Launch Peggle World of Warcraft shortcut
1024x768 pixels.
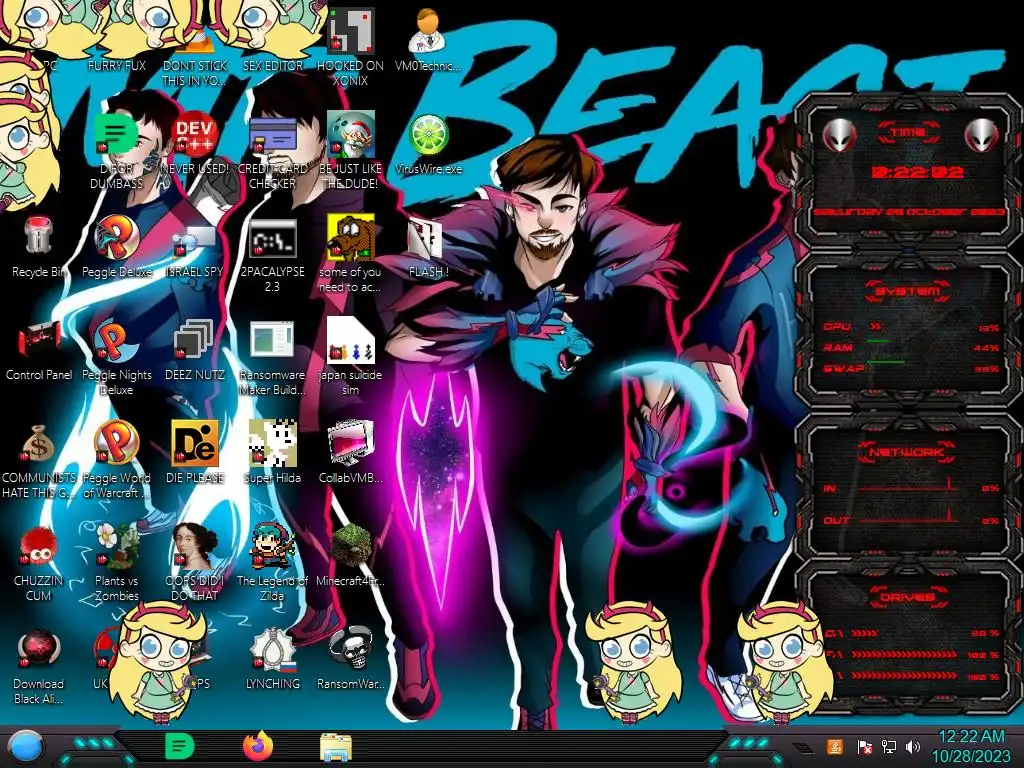pos(117,443)
